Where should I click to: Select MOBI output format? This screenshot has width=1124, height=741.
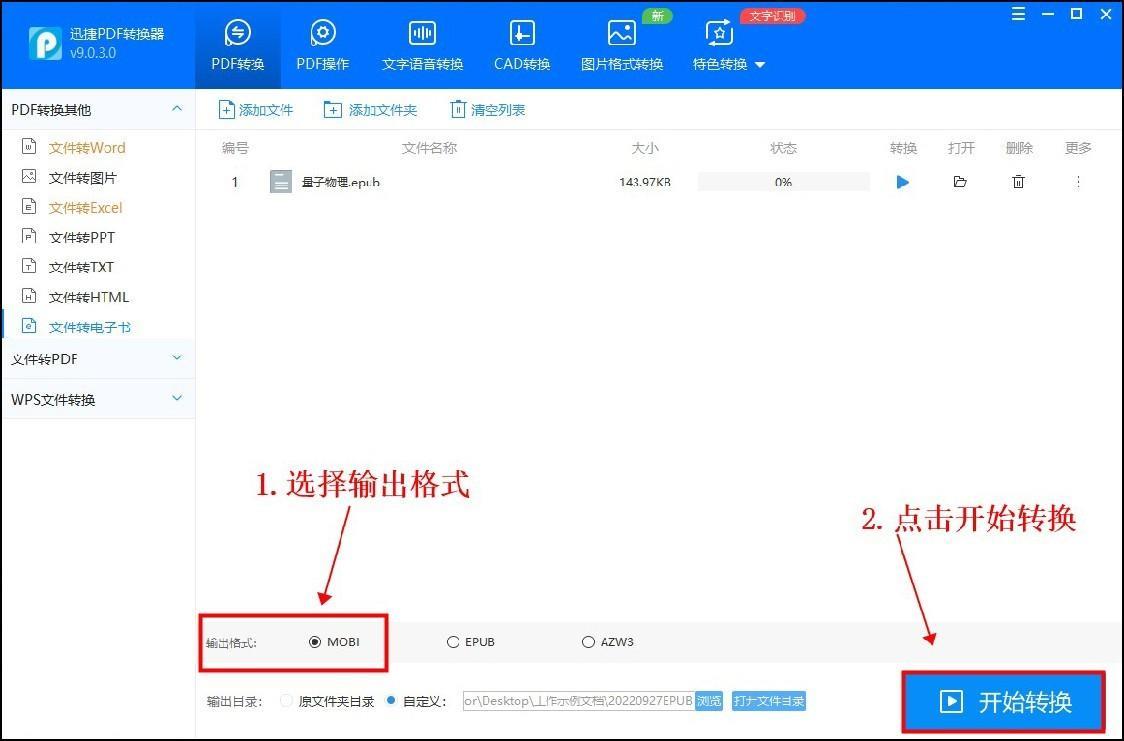(x=316, y=642)
